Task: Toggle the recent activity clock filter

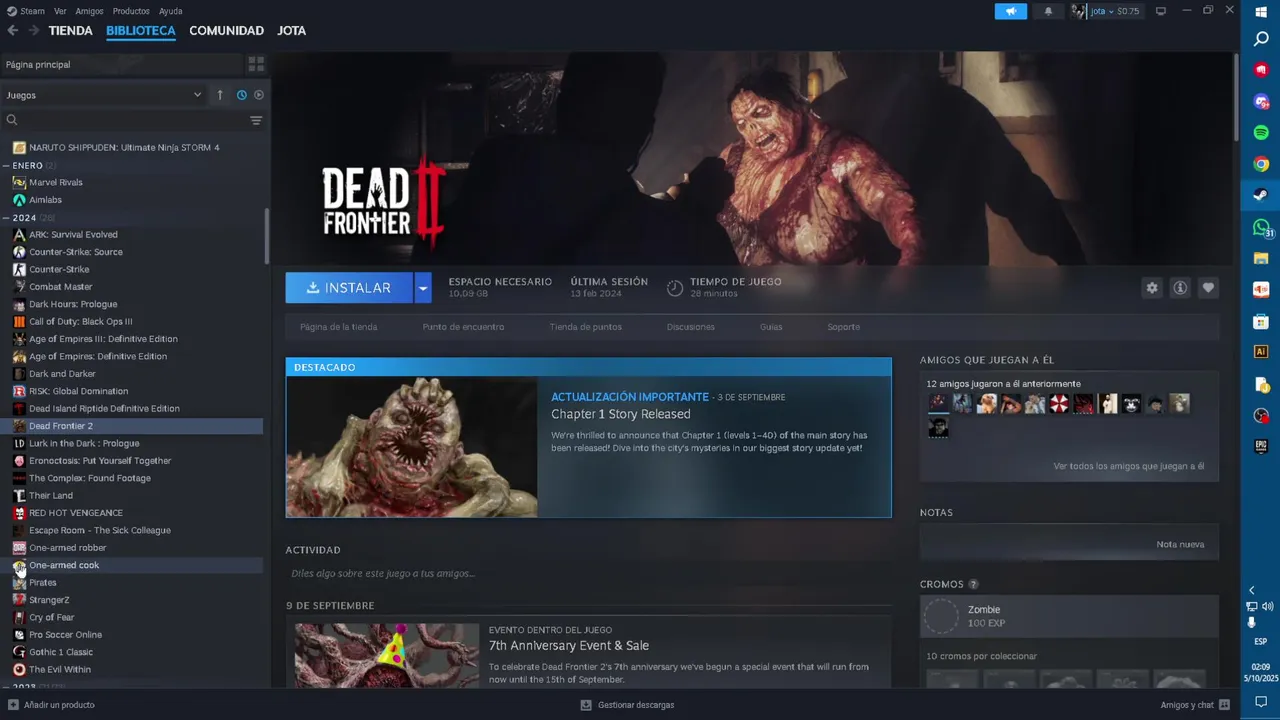Action: [x=241, y=95]
